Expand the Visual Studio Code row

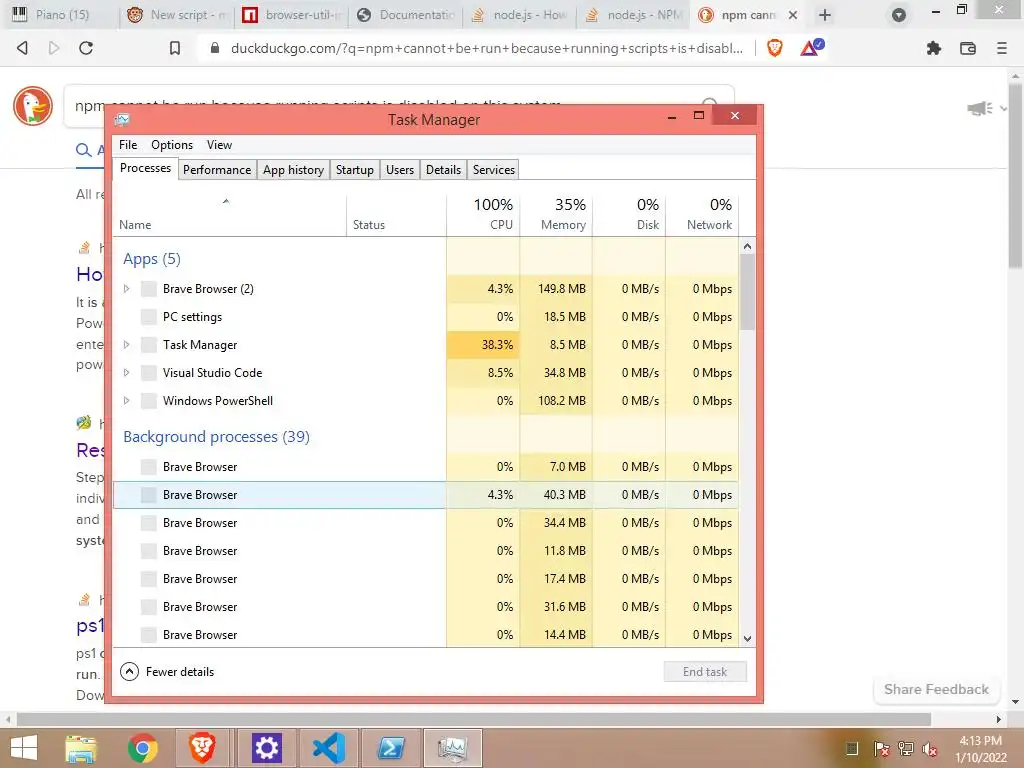tap(127, 373)
